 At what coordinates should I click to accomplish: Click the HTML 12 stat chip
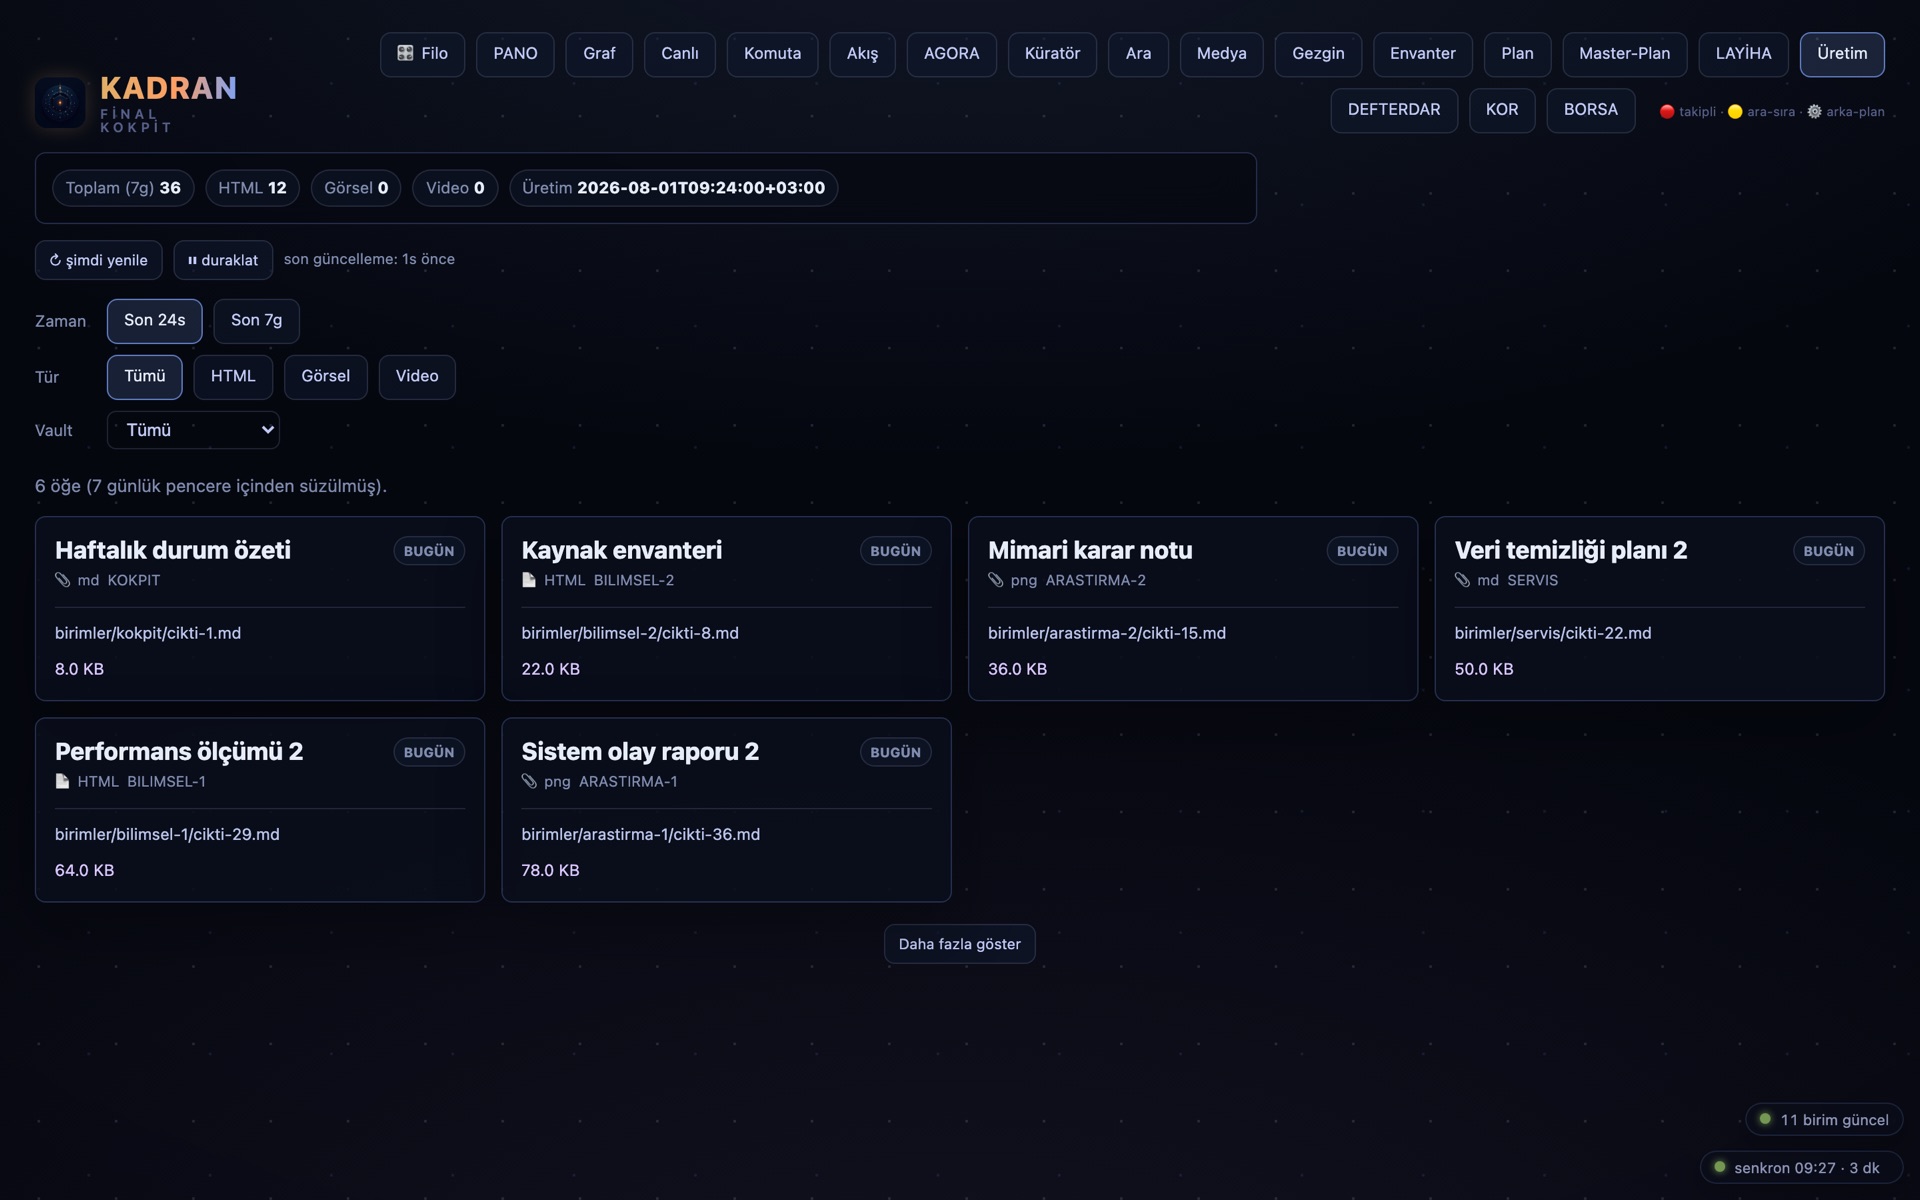[252, 188]
